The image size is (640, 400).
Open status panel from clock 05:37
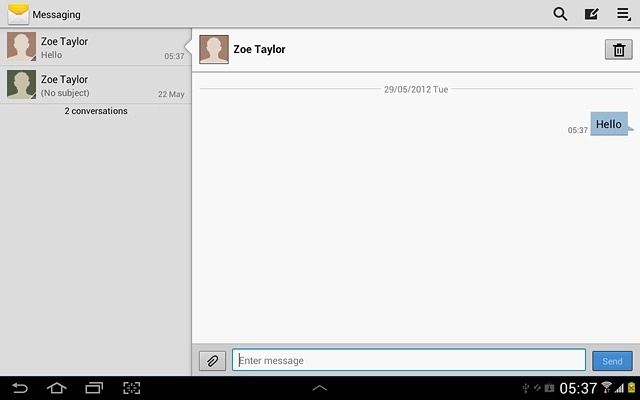click(x=577, y=388)
